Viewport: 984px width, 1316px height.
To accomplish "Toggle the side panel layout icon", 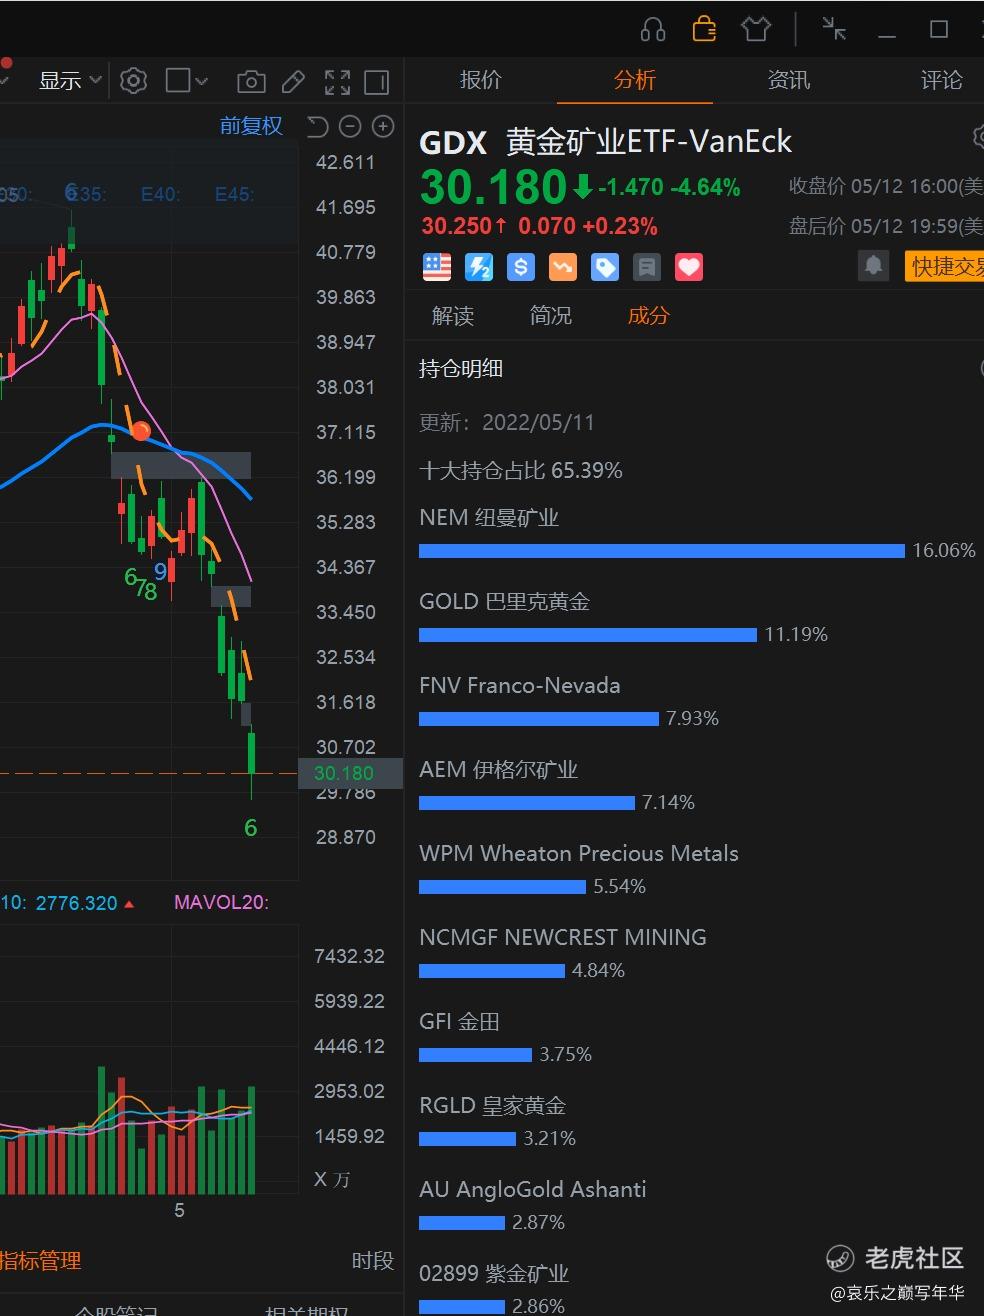I will [x=377, y=82].
